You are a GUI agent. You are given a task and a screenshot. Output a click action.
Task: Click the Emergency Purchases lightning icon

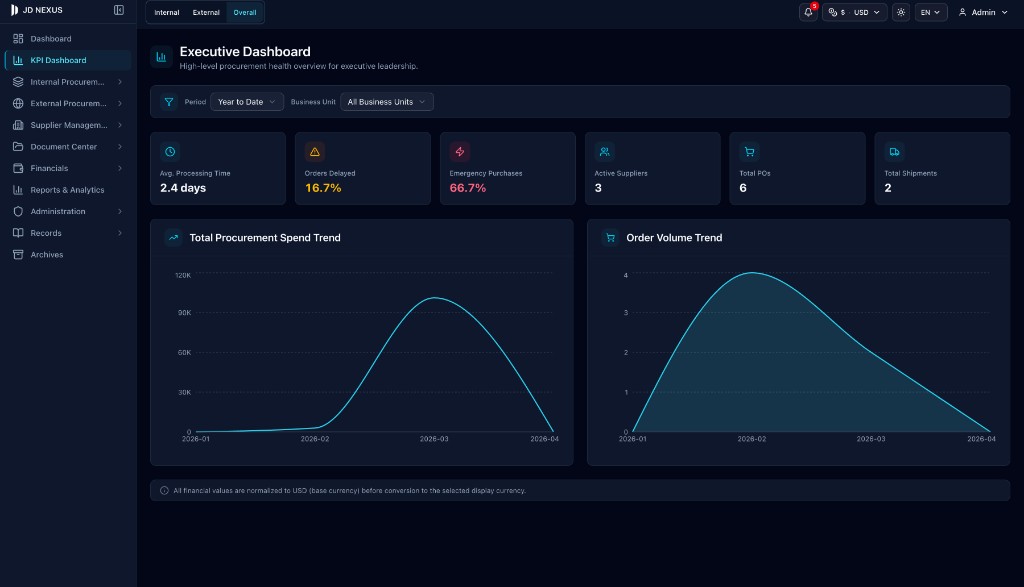460,151
